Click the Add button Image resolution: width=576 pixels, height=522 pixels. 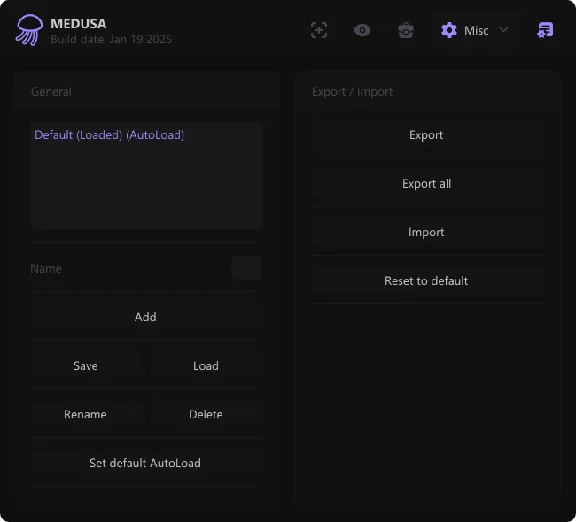(146, 317)
